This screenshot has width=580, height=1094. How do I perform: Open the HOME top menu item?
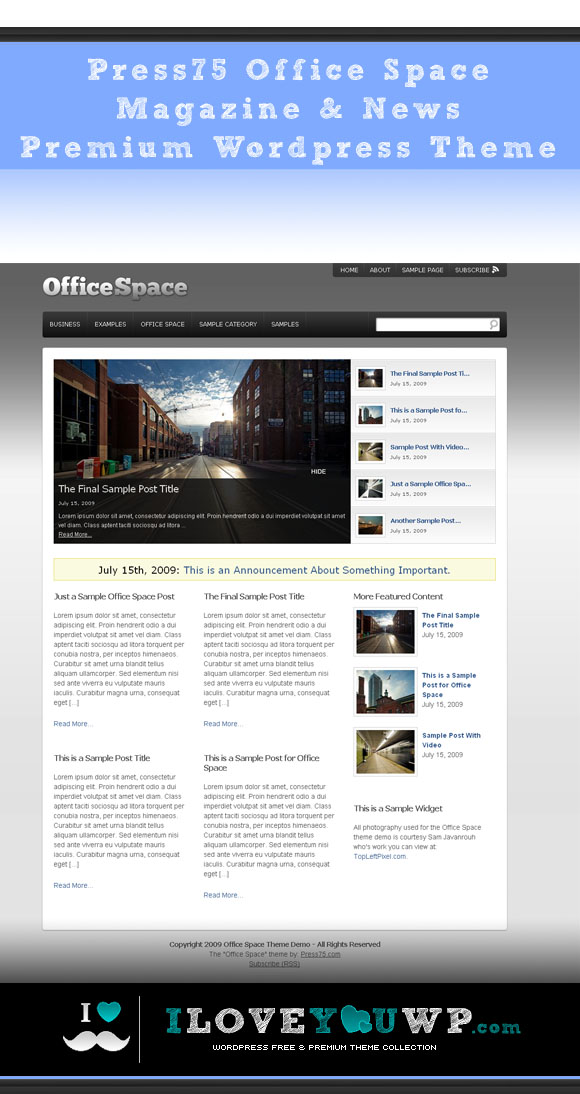coord(349,270)
